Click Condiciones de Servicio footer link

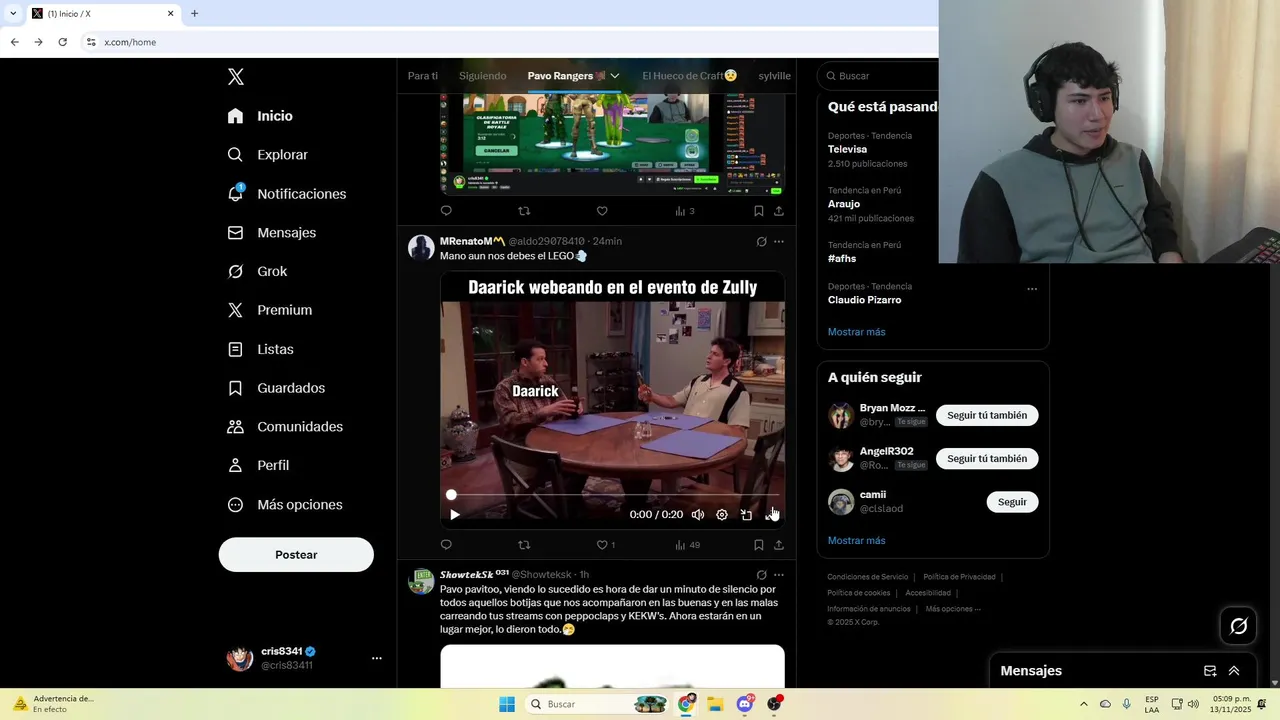click(868, 577)
